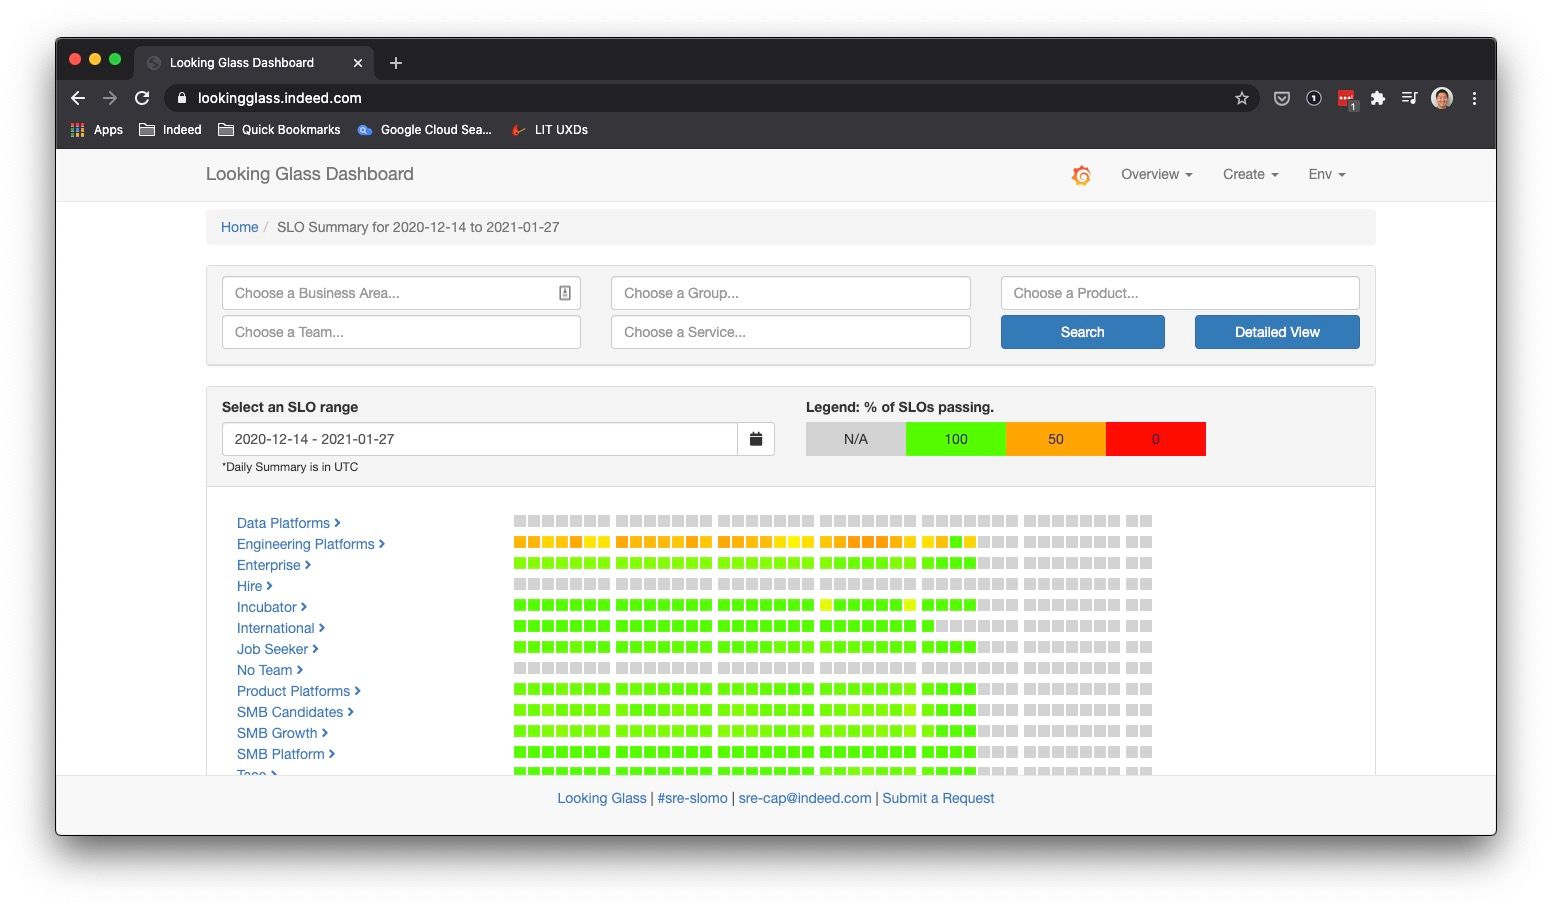Expand the No Team row
This screenshot has height=909, width=1552.
pos(270,670)
